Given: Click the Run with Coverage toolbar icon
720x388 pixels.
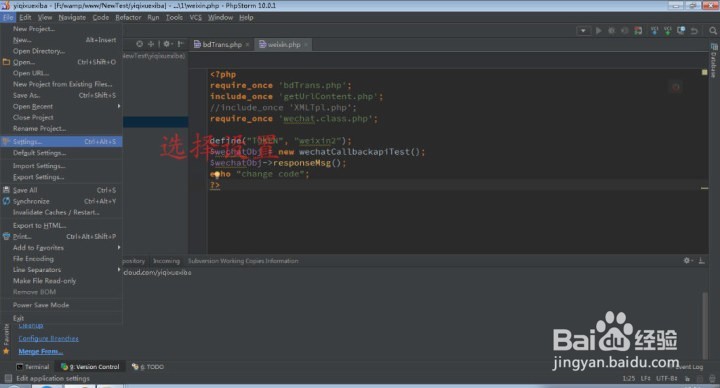Looking at the screenshot, I should [x=625, y=31].
